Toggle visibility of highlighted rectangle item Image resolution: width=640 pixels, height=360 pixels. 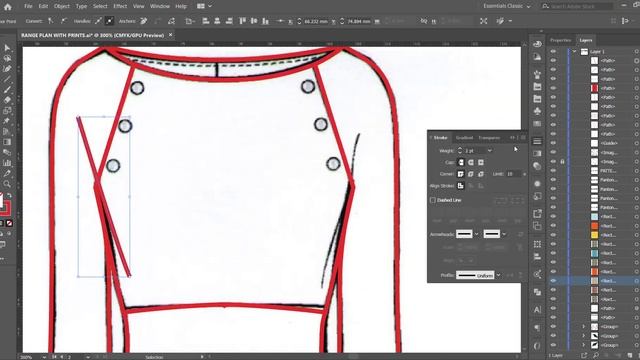[x=553, y=281]
